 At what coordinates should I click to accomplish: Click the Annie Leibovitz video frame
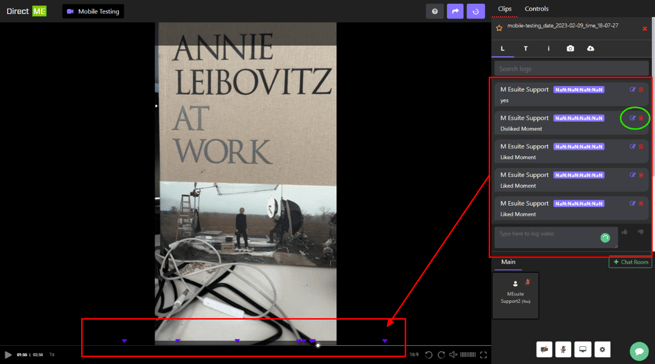[x=246, y=183]
